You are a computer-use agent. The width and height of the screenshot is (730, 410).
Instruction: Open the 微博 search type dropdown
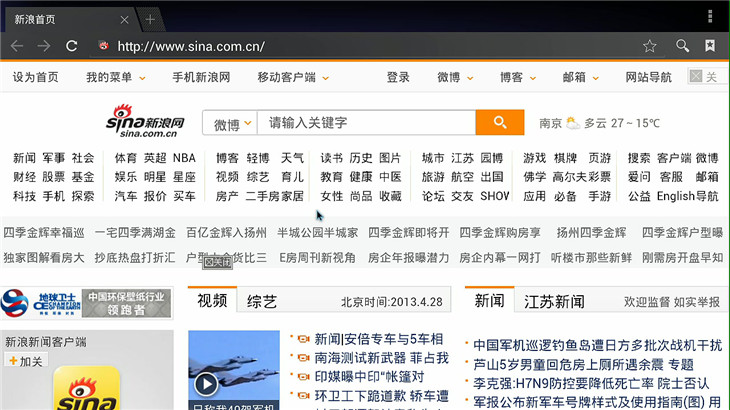(230, 123)
